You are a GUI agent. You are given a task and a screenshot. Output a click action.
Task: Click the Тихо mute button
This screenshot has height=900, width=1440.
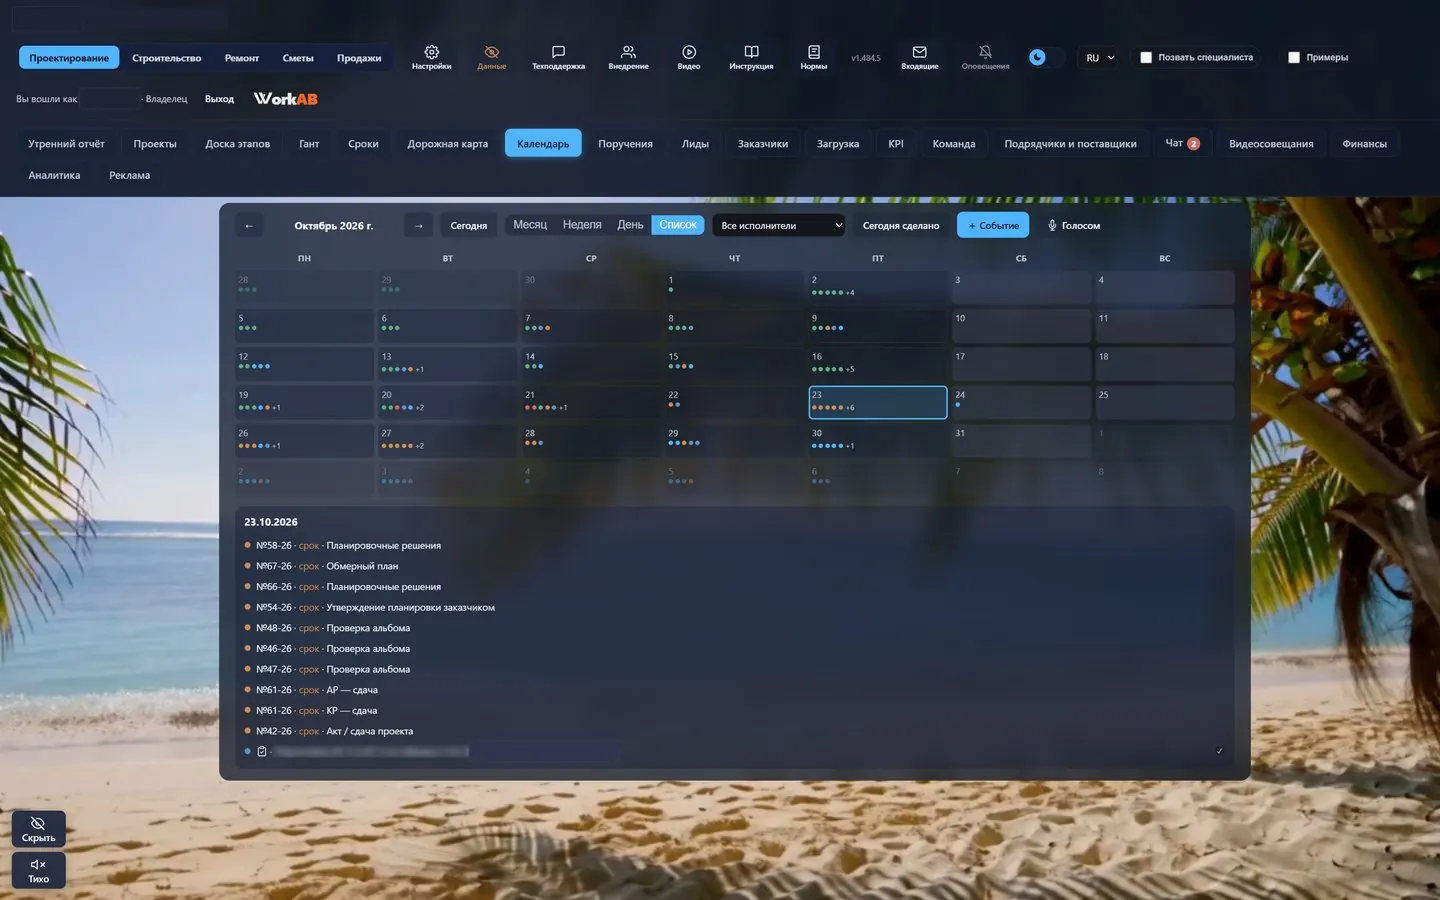click(39, 871)
